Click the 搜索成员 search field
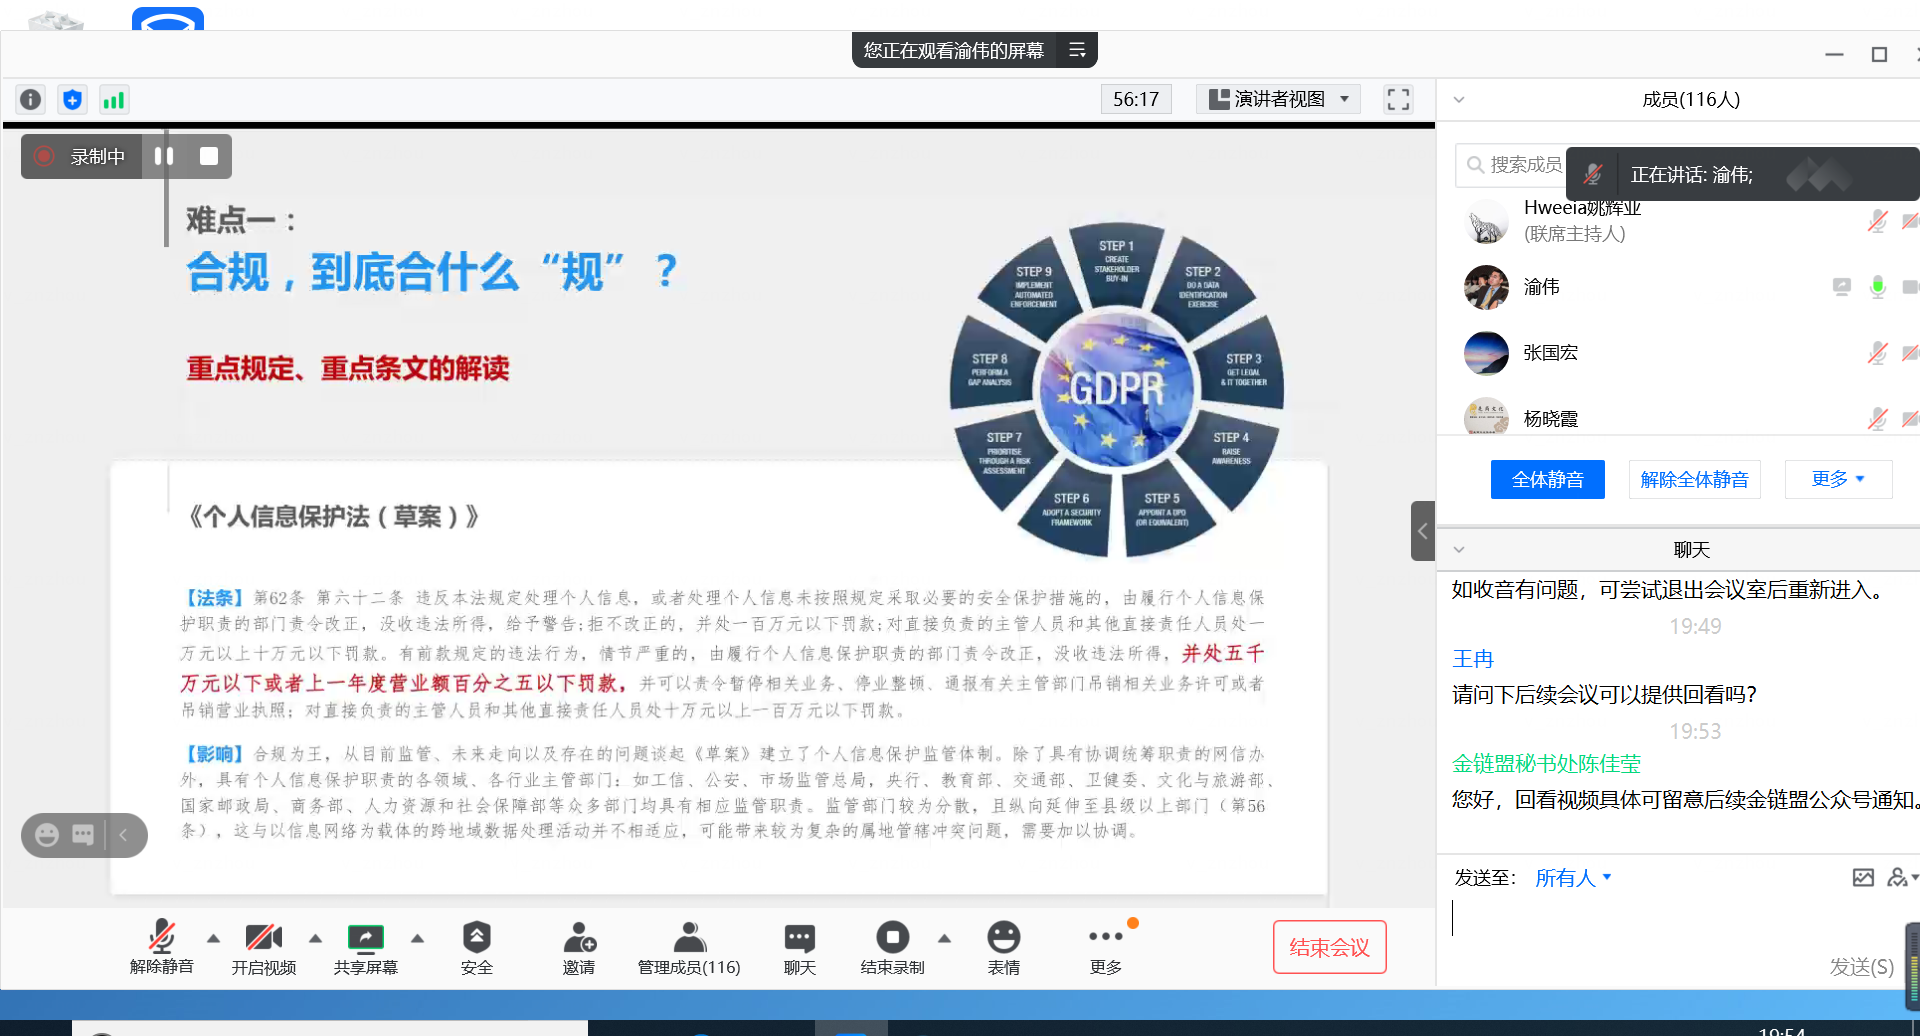 pyautogui.click(x=1512, y=164)
